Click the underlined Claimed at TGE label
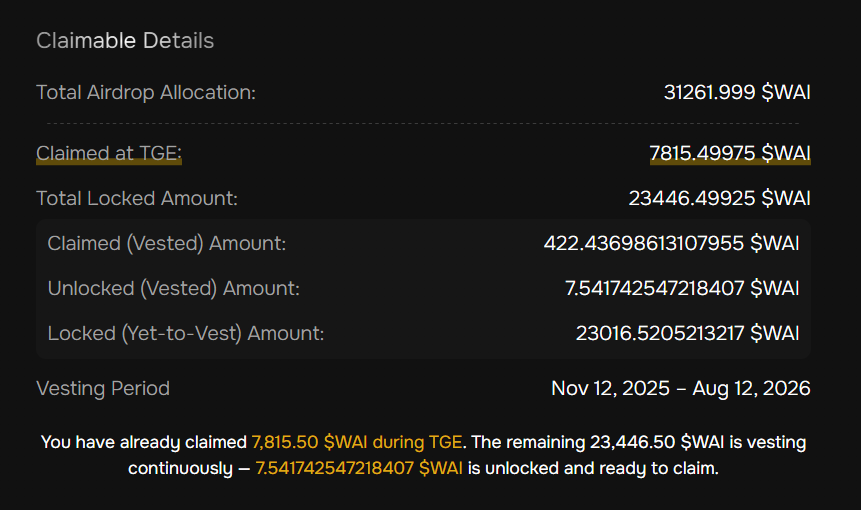 click(109, 153)
